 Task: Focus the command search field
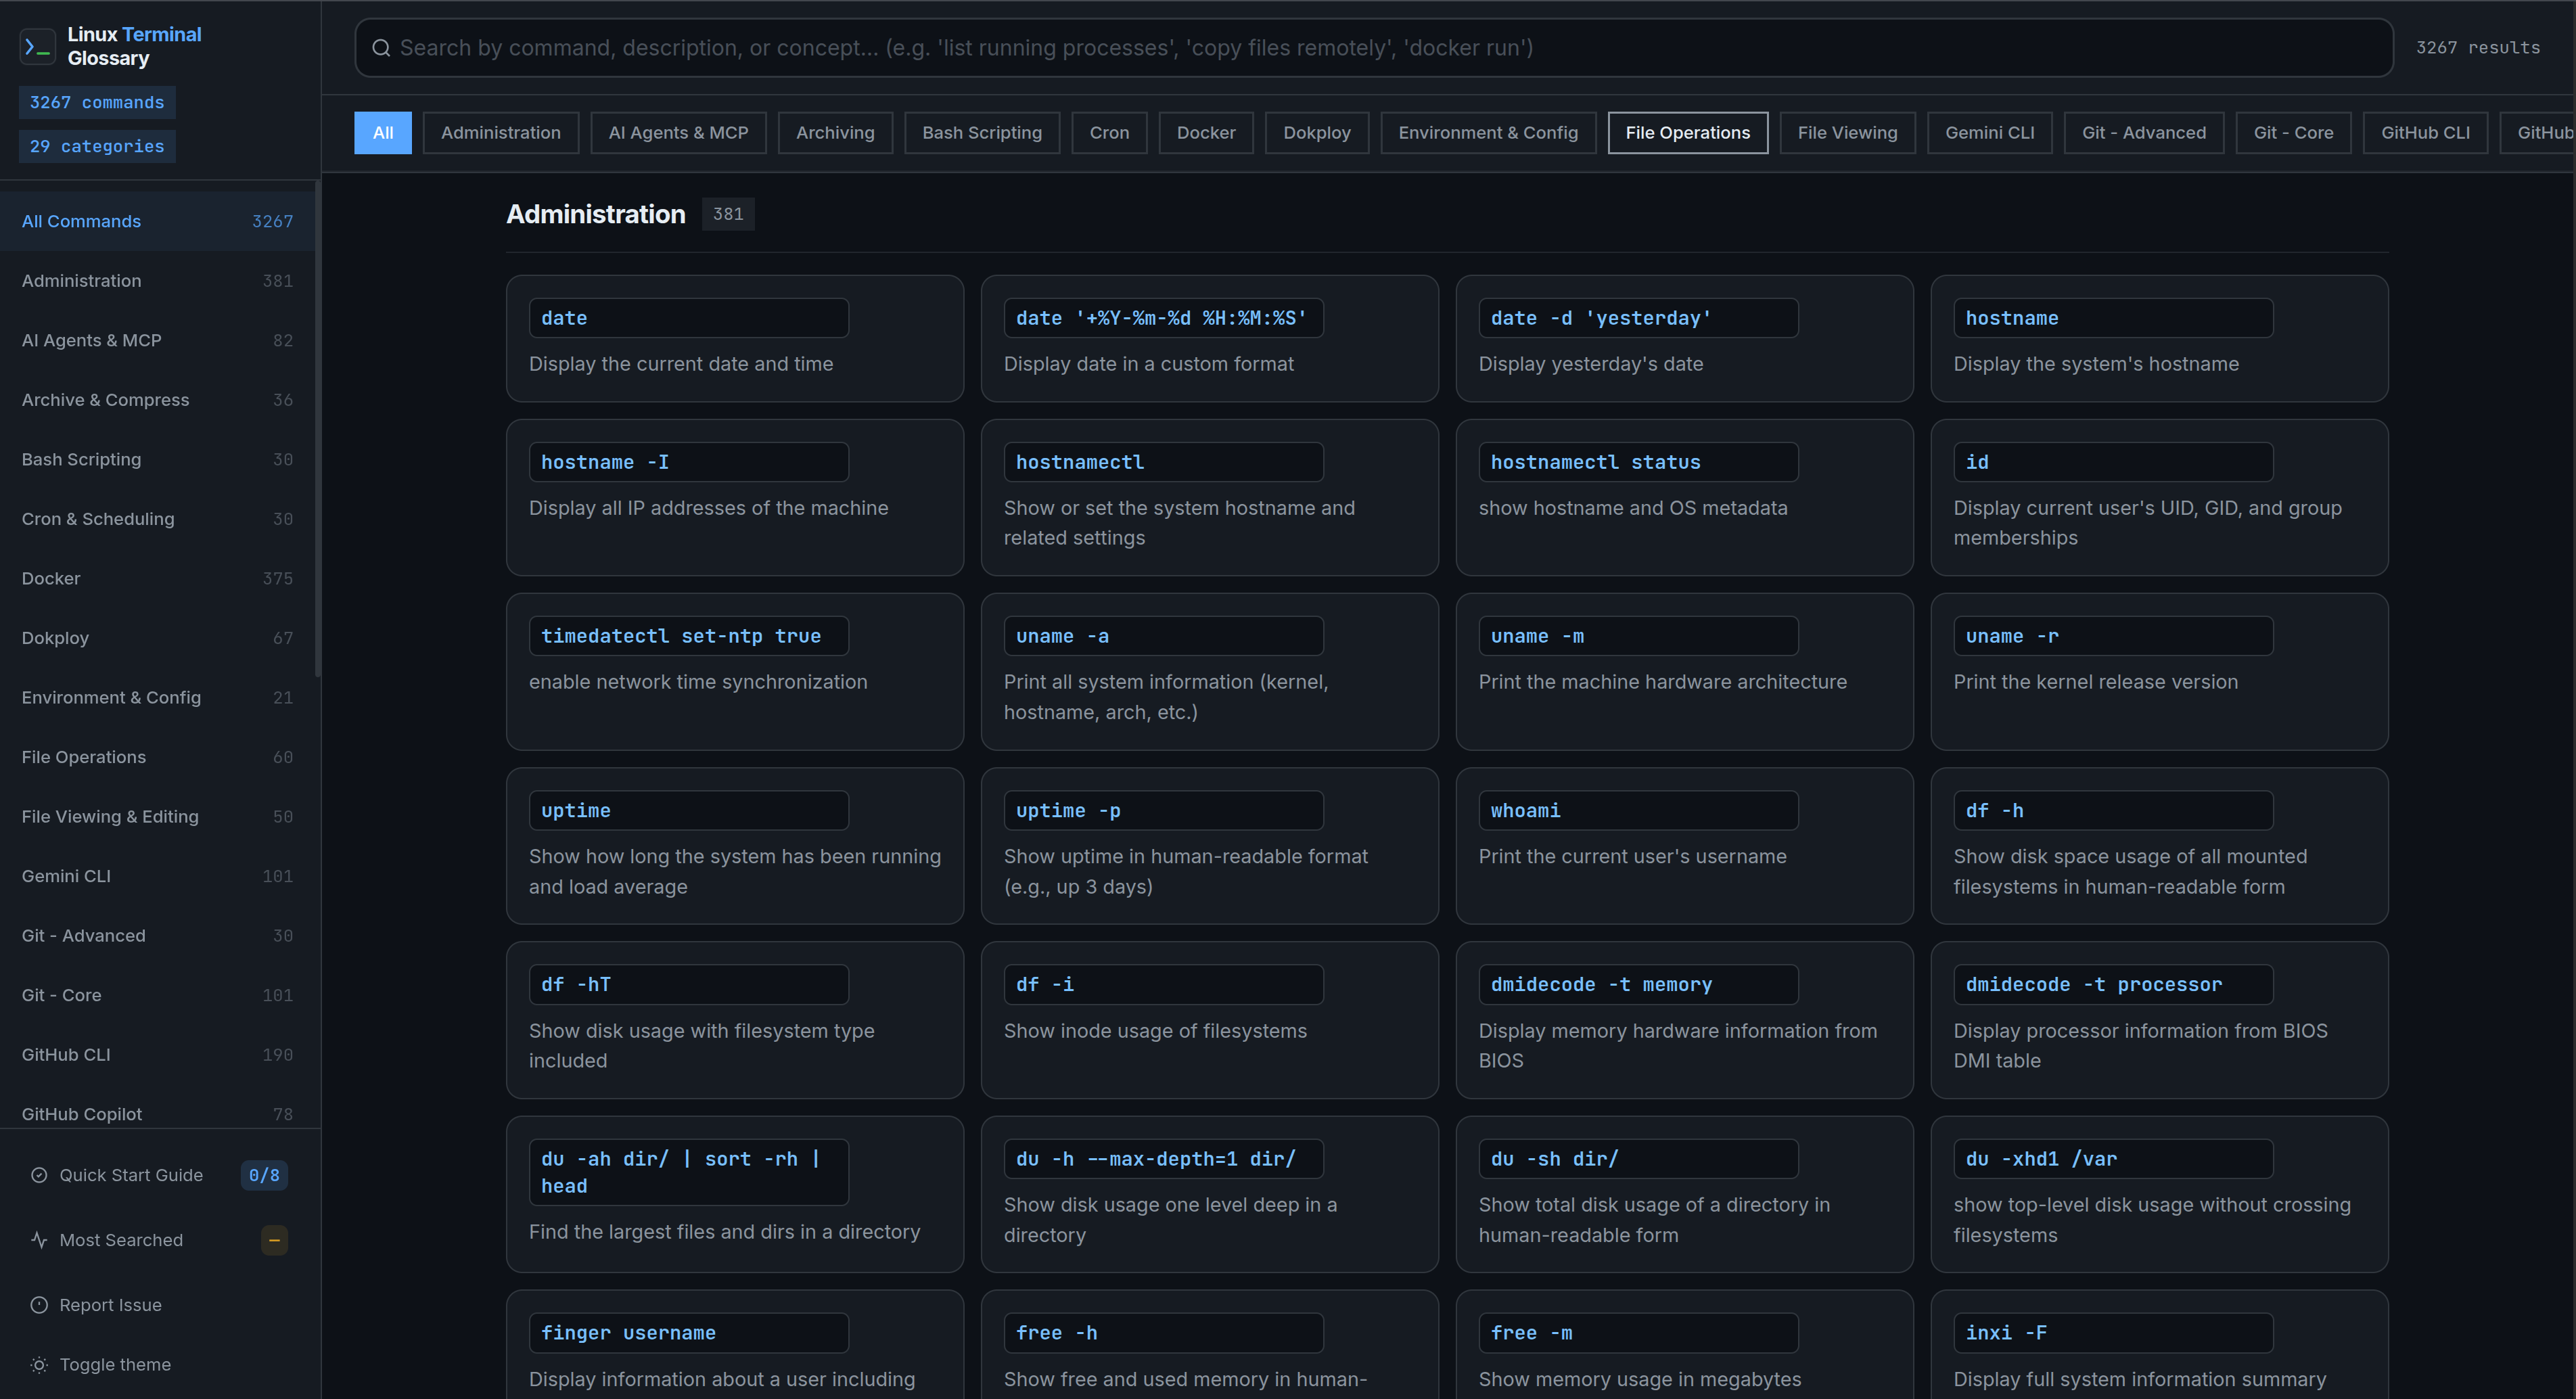pos(1373,48)
